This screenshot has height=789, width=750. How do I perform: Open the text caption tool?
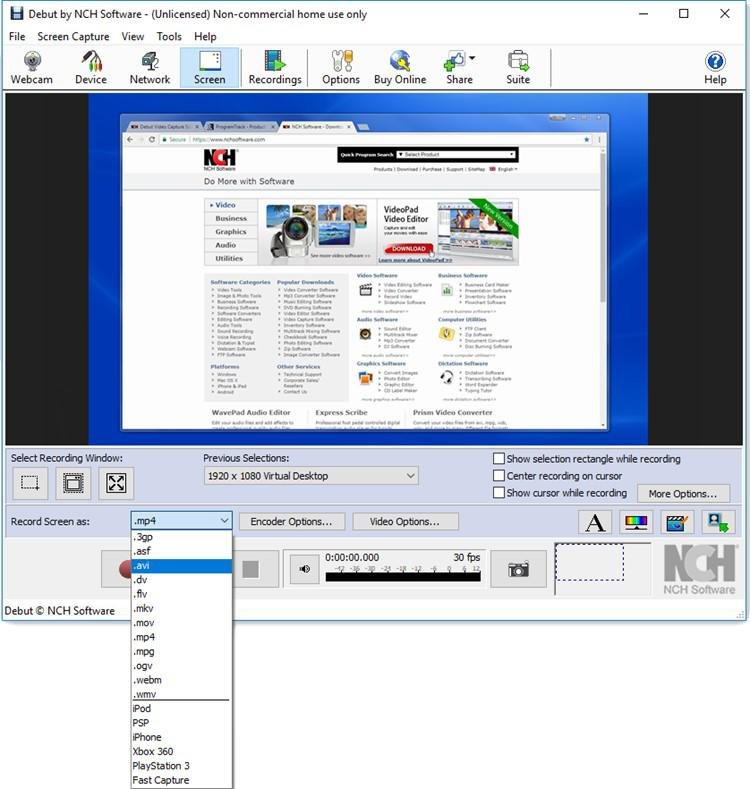[x=595, y=522]
